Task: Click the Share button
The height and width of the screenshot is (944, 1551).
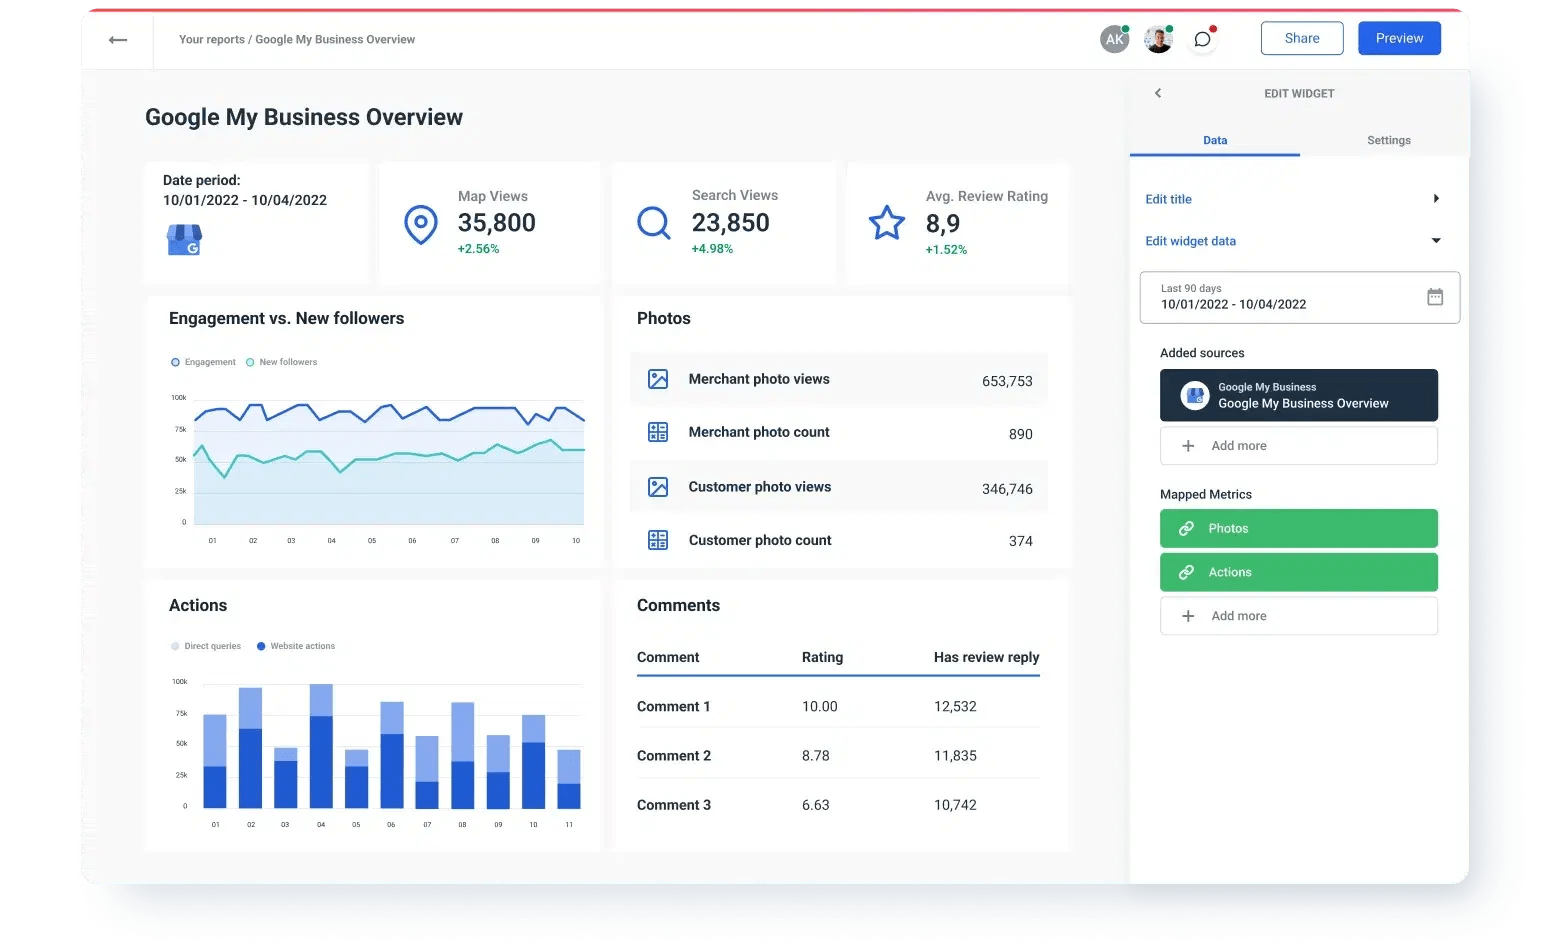Action: (1301, 37)
